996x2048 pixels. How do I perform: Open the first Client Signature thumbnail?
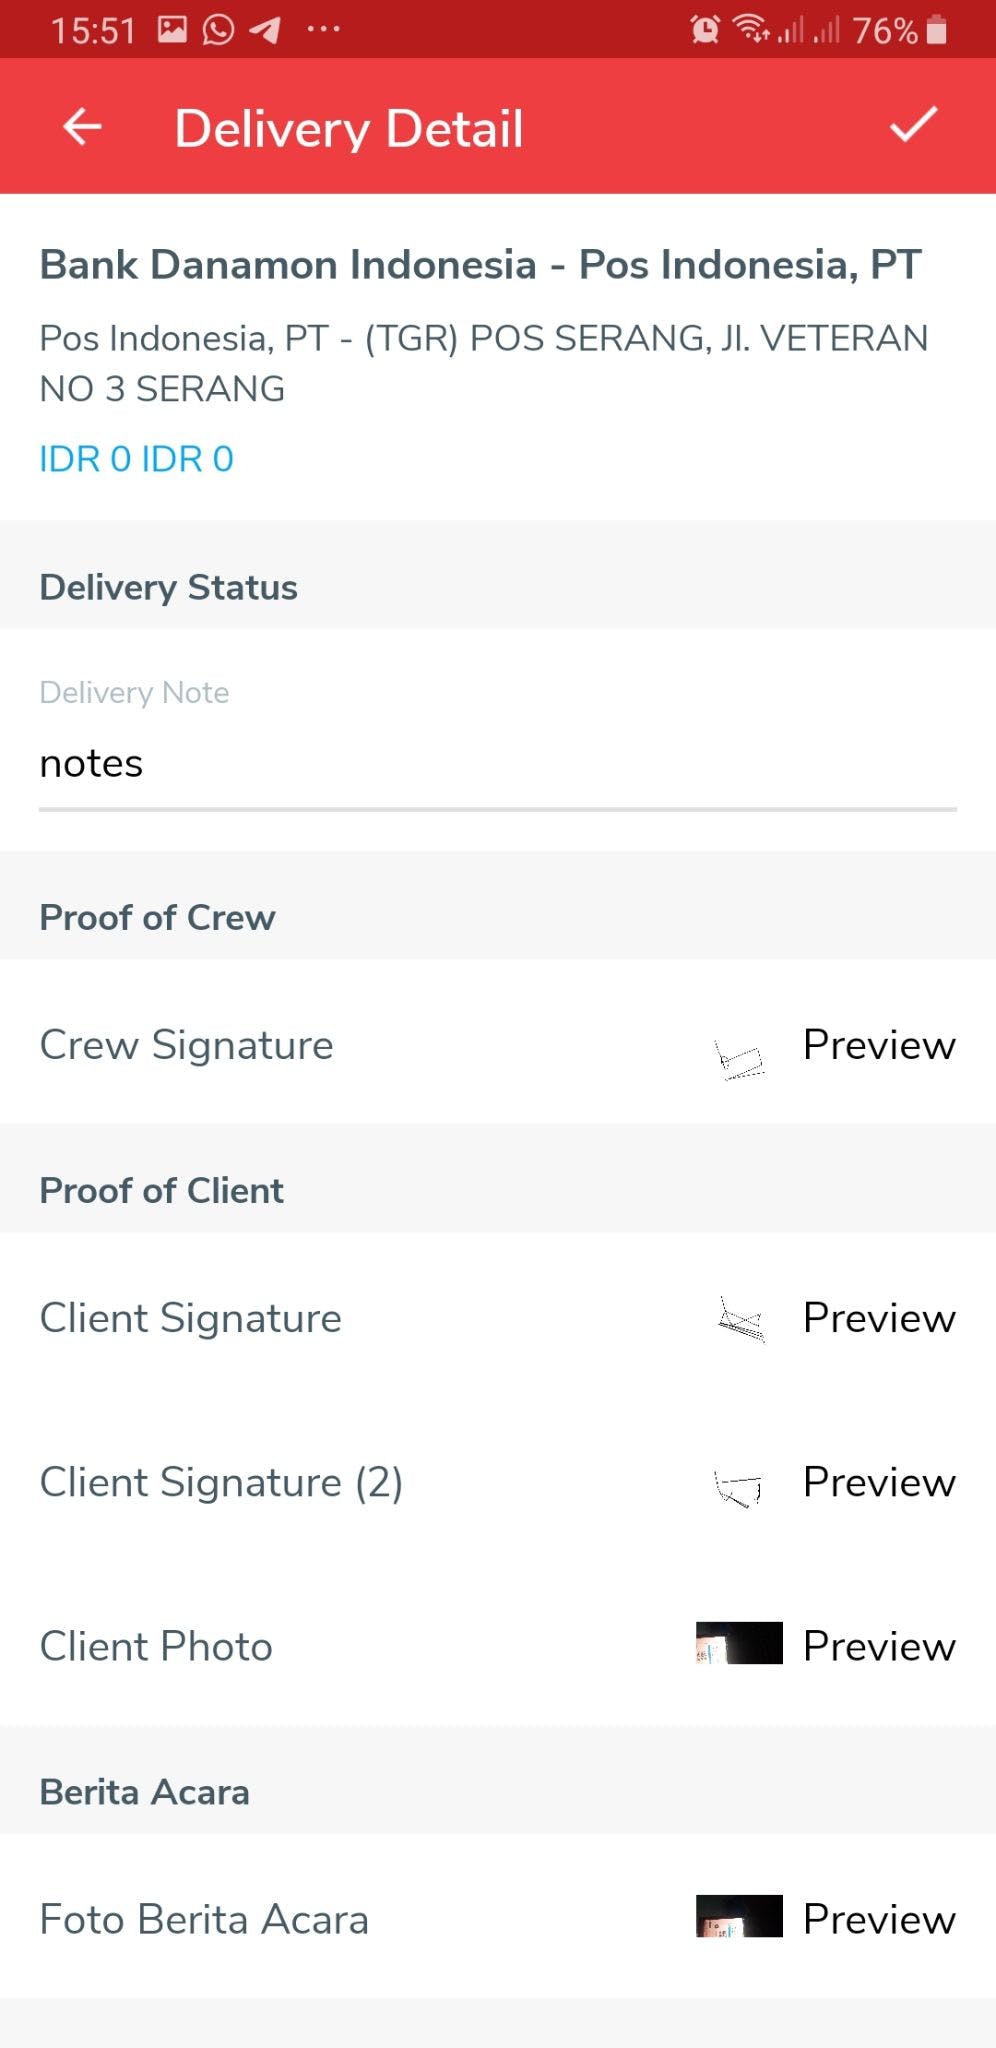[741, 1320]
